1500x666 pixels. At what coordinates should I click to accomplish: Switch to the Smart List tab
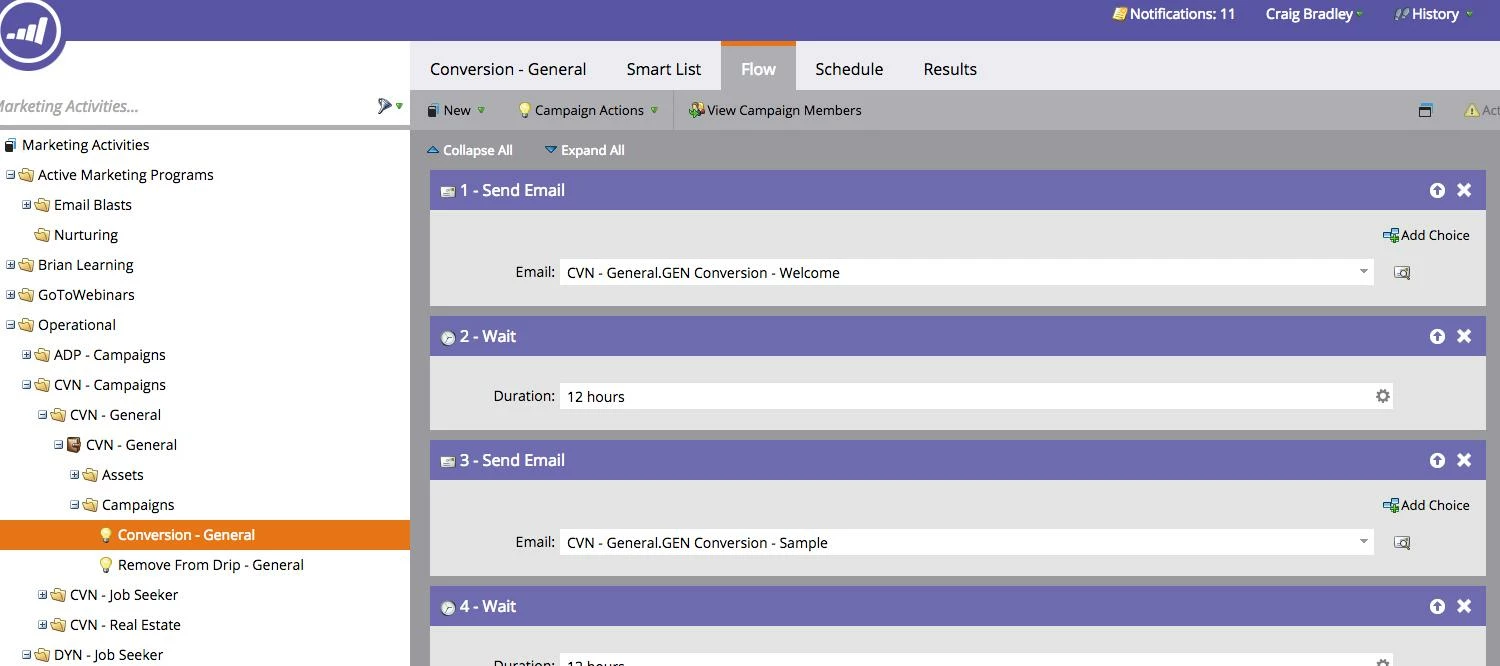[664, 69]
